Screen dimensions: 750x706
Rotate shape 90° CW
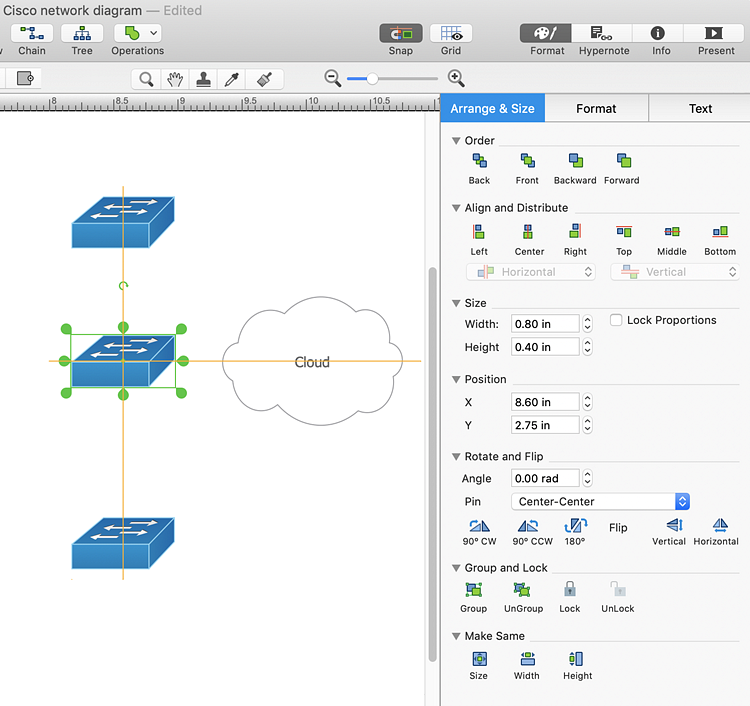(x=479, y=526)
